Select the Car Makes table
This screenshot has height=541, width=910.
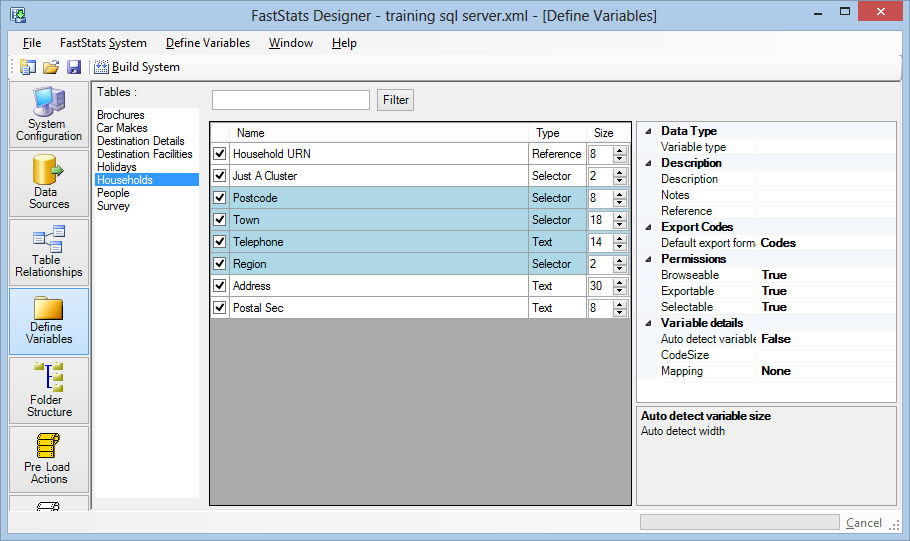pyautogui.click(x=122, y=128)
